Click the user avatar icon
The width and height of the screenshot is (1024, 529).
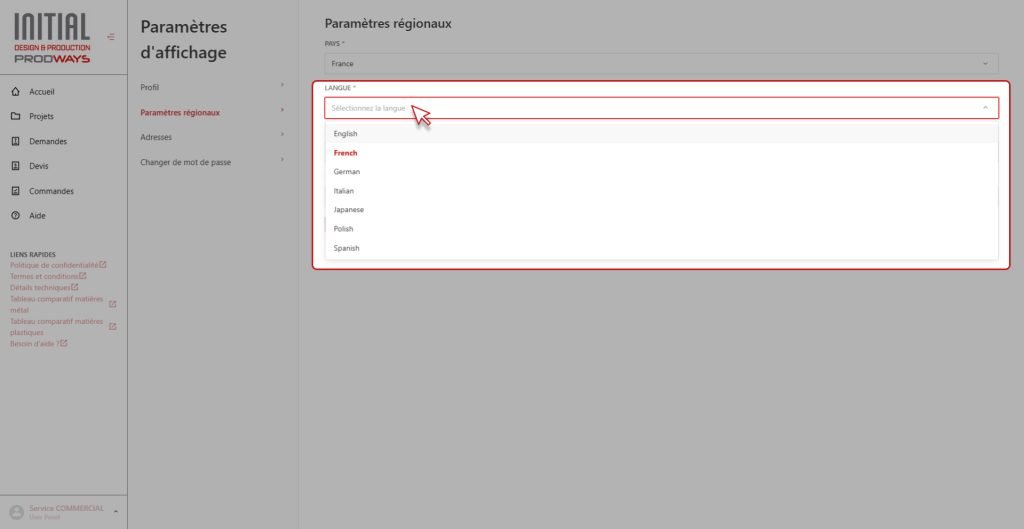point(17,512)
